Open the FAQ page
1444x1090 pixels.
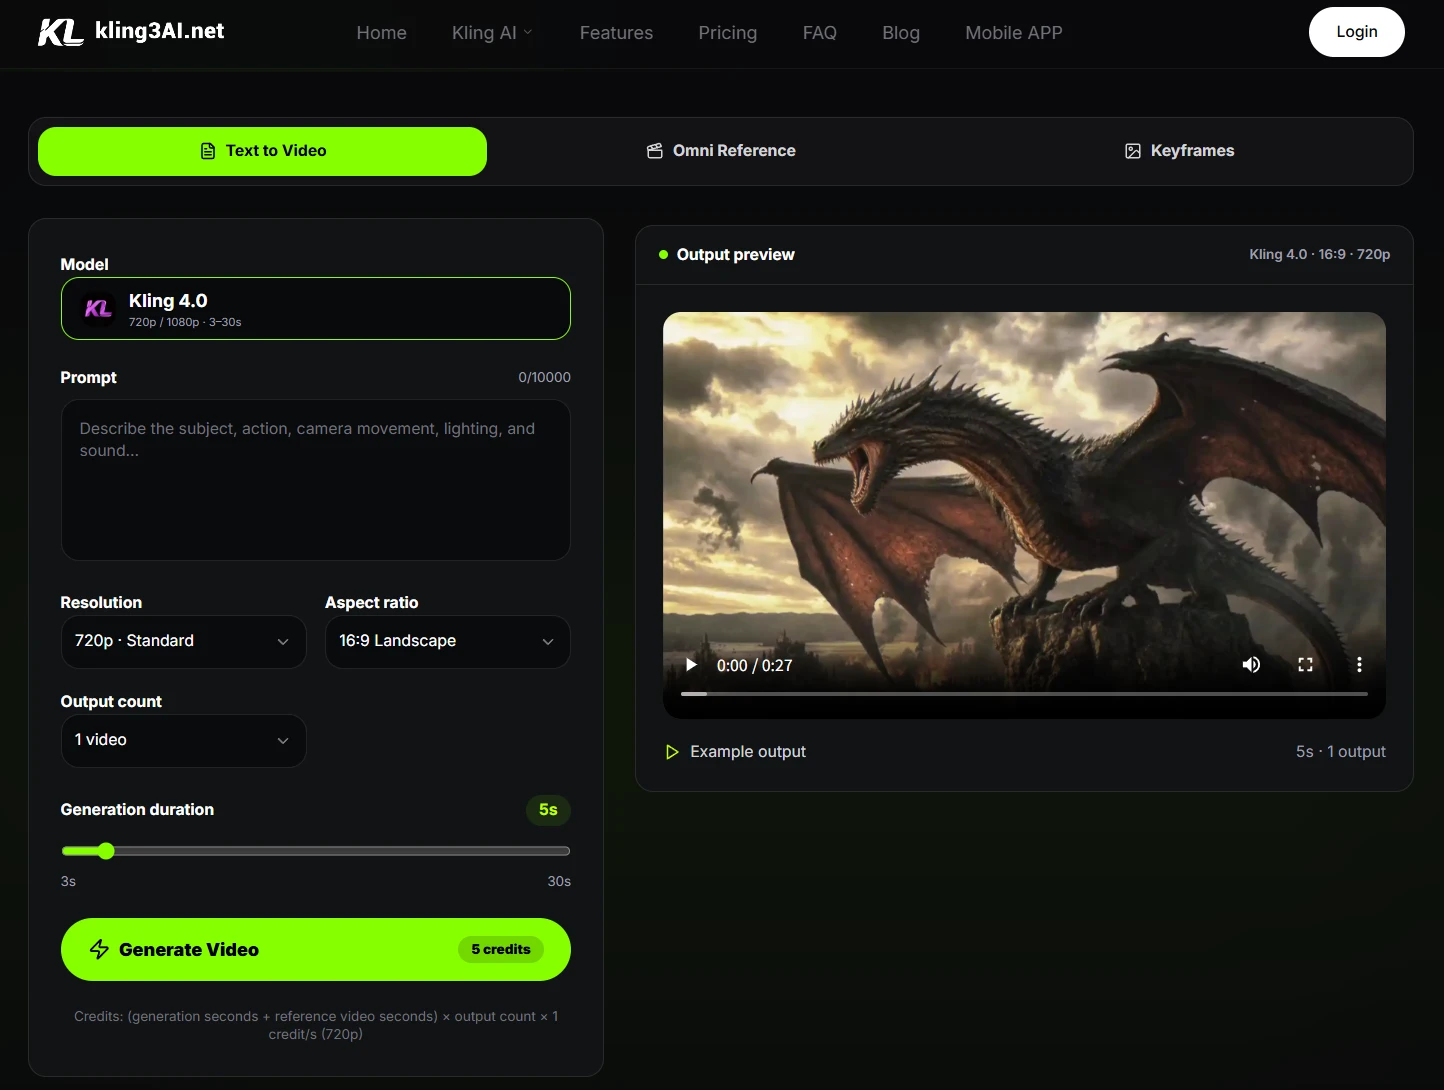[819, 33]
